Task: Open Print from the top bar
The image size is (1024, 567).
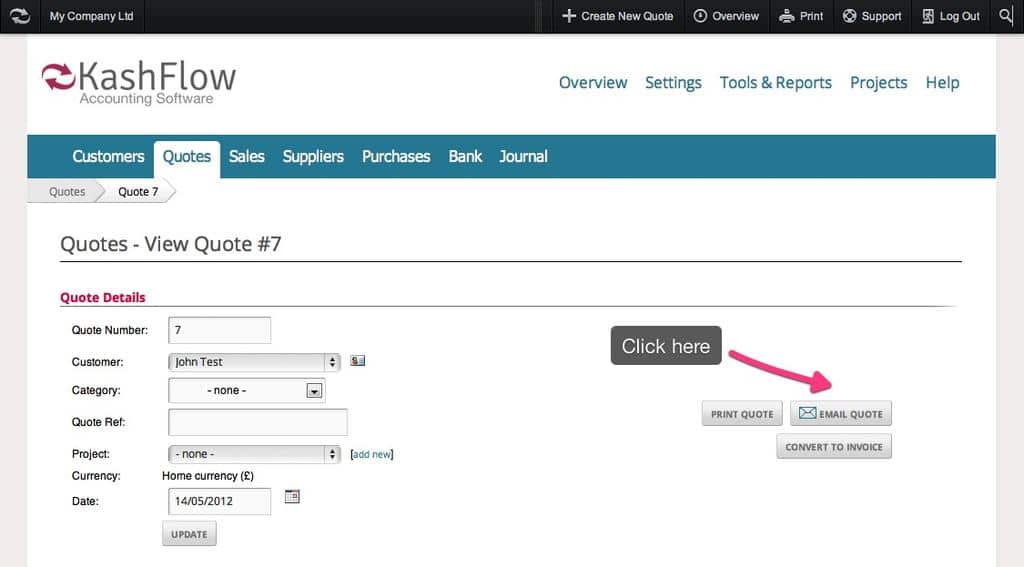Action: (x=801, y=16)
